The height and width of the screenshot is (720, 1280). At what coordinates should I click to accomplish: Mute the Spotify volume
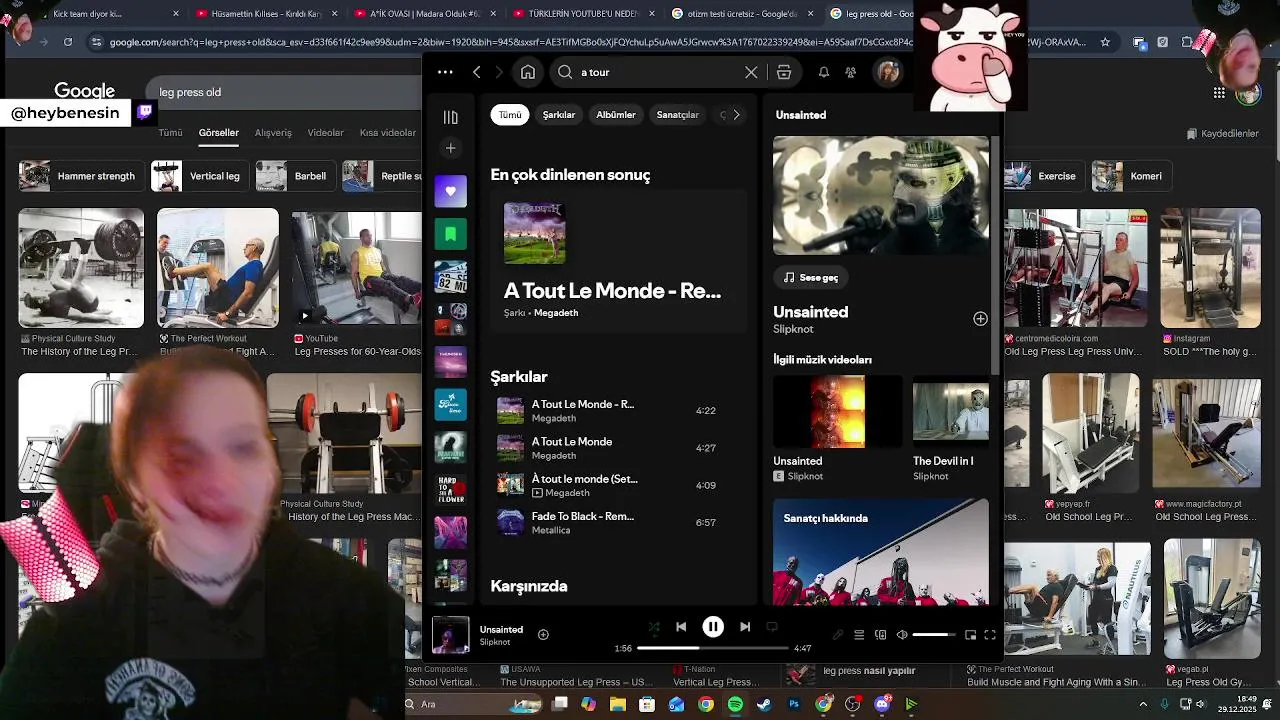(x=902, y=635)
